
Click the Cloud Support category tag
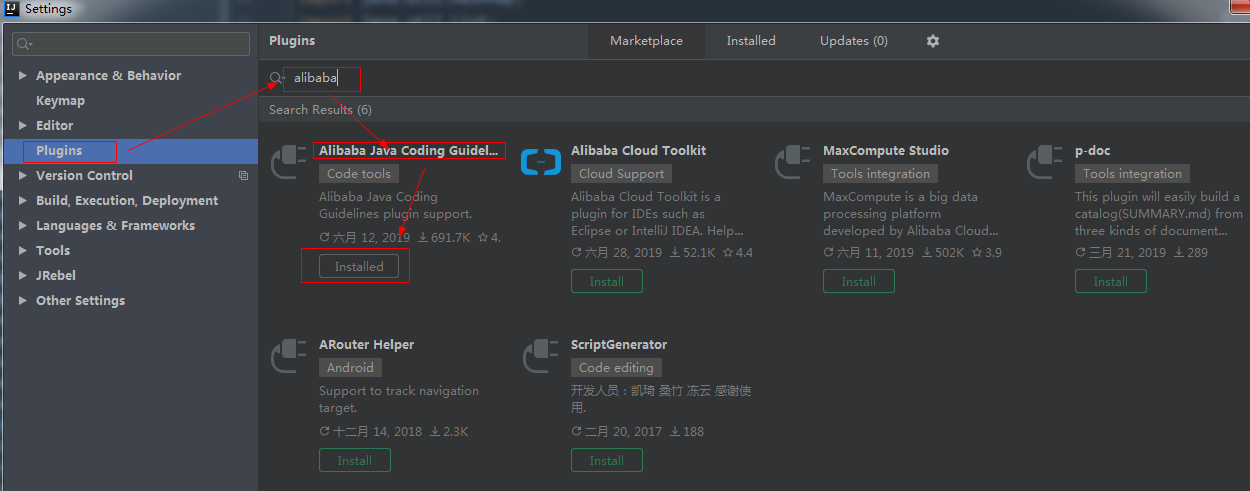(621, 174)
